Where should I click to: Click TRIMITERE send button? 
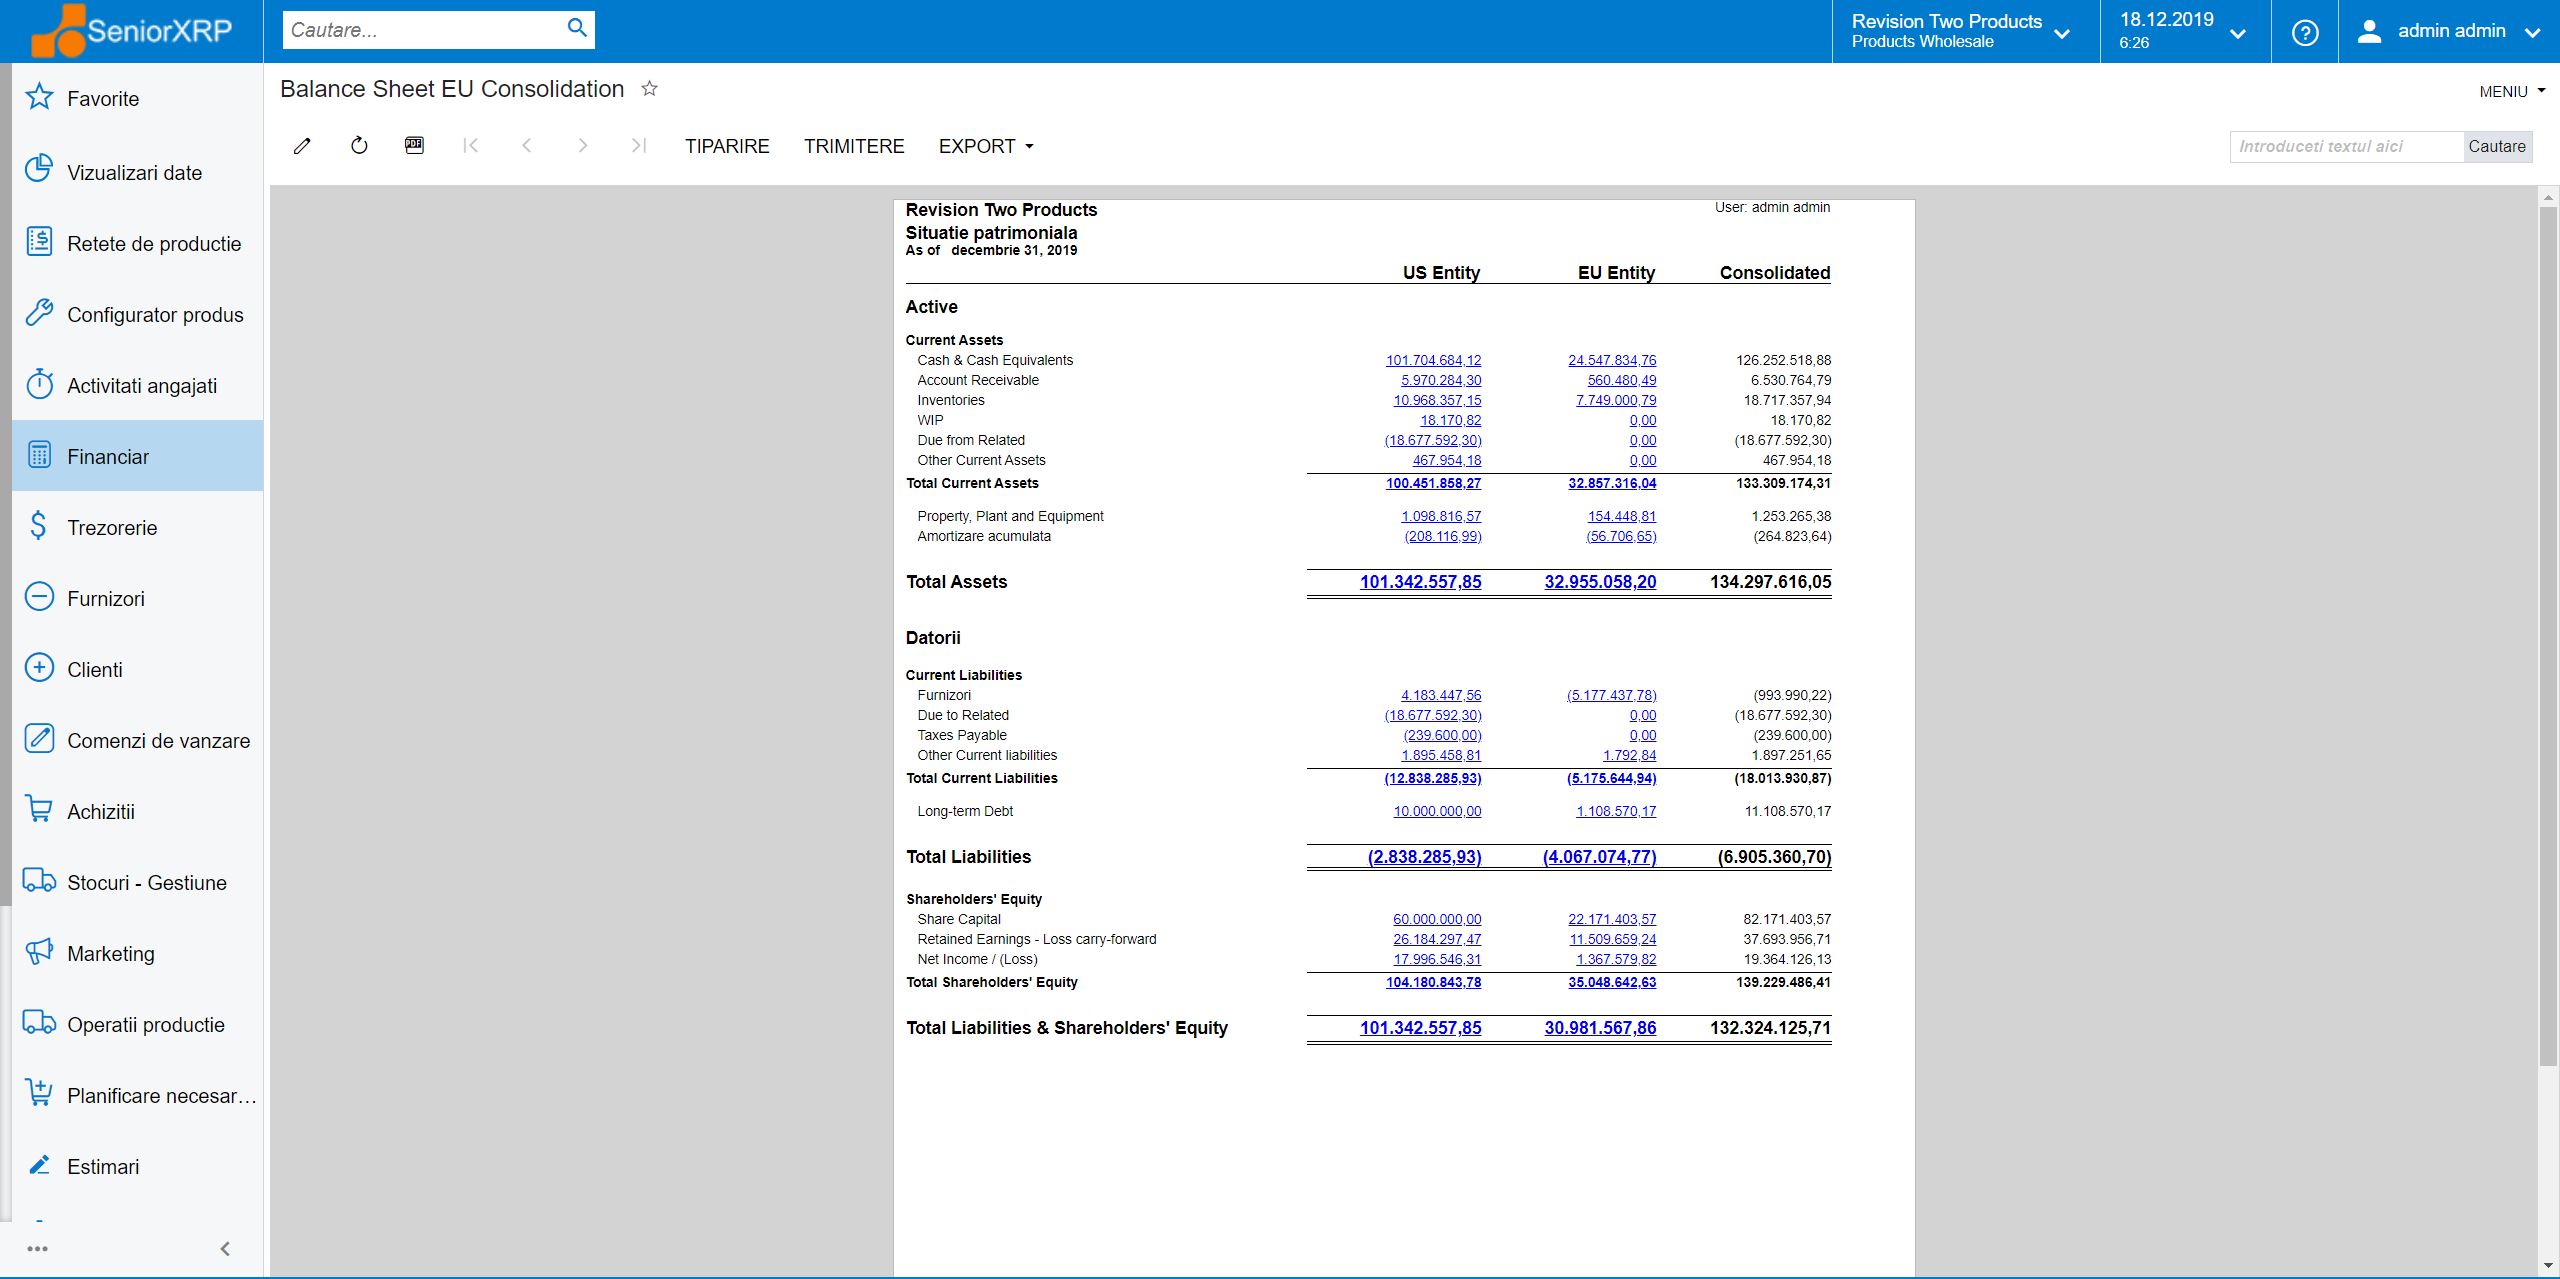(x=854, y=146)
